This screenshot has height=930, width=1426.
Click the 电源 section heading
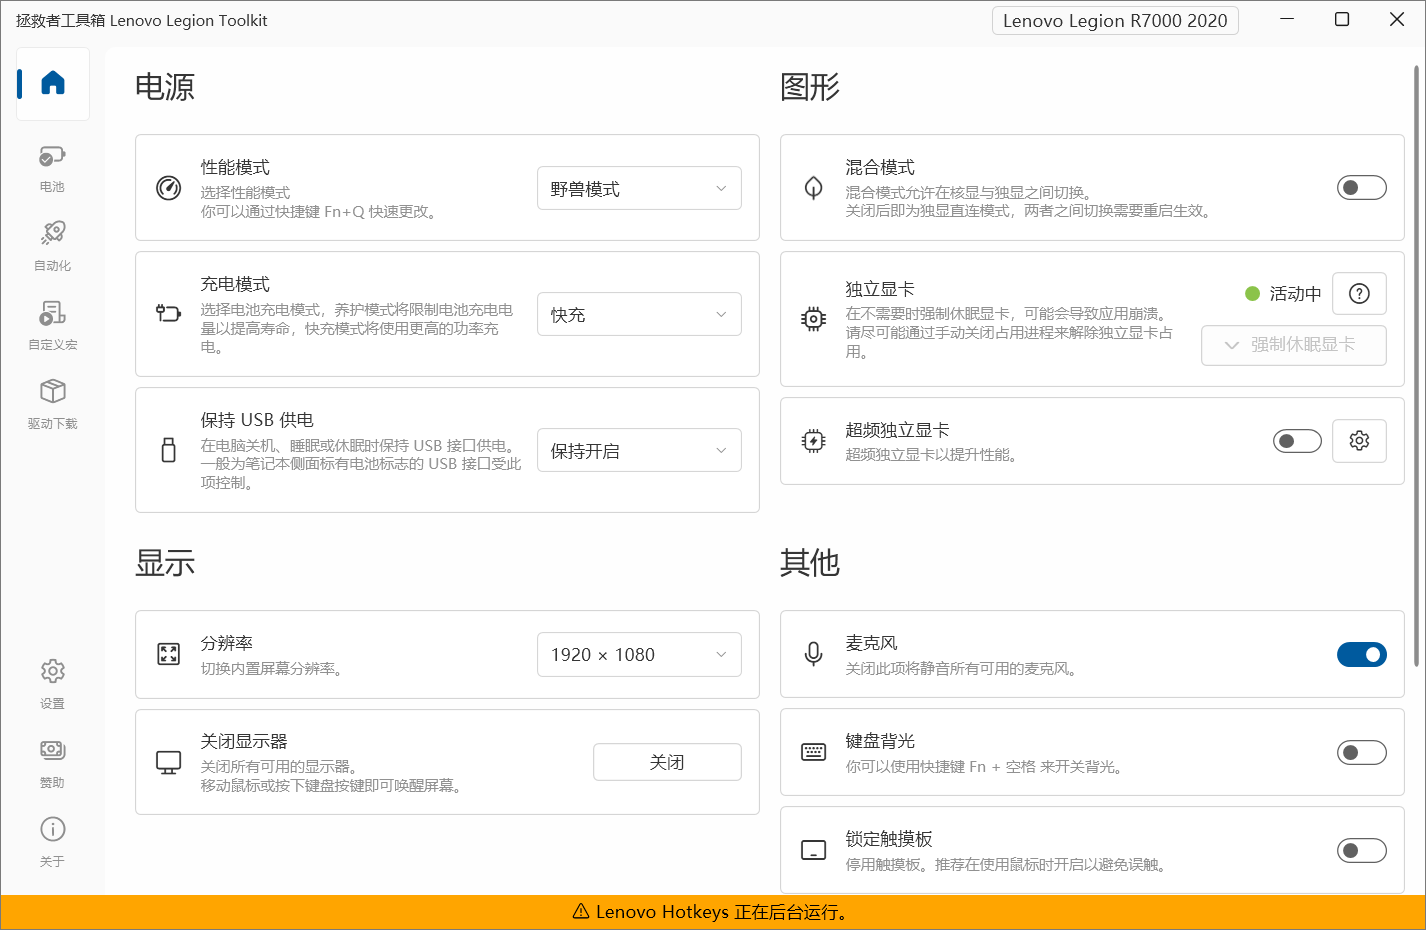tap(165, 87)
